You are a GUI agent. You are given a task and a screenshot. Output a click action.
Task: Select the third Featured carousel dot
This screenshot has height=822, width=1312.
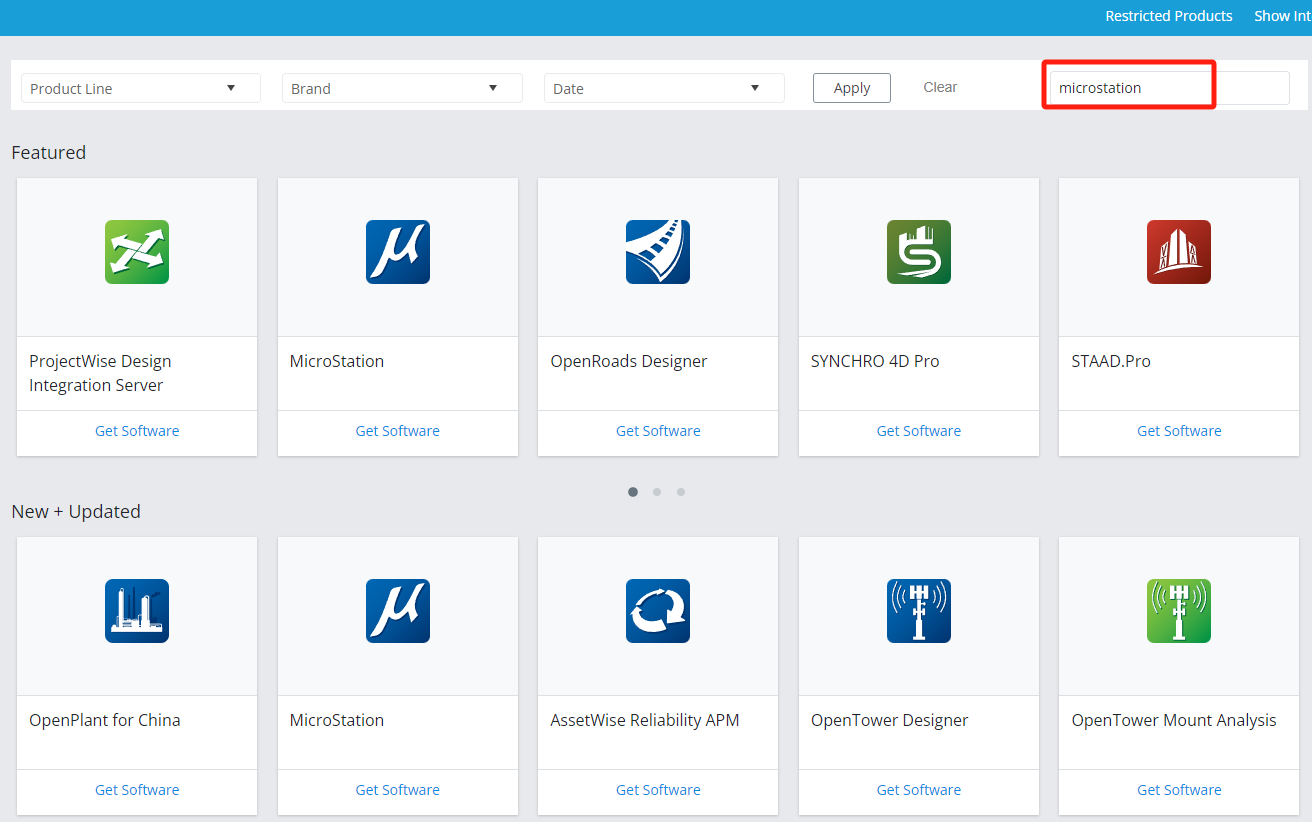(681, 492)
